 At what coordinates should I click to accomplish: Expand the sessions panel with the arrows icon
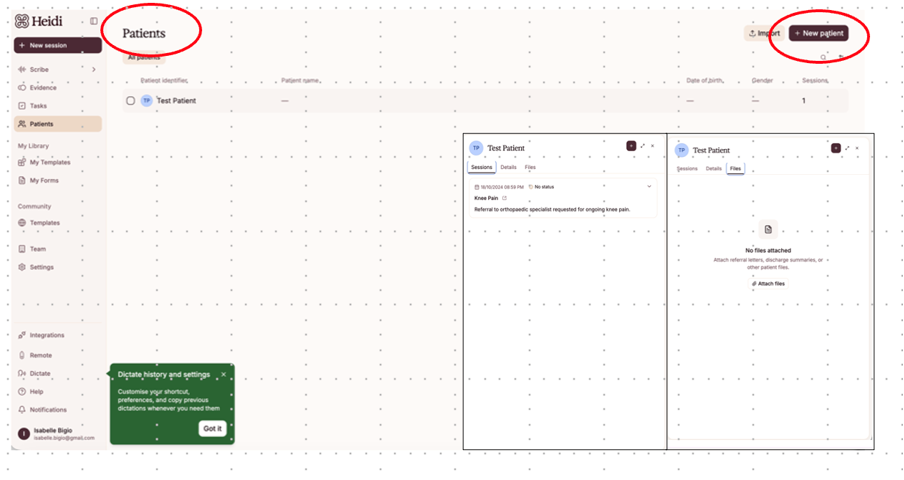point(642,146)
